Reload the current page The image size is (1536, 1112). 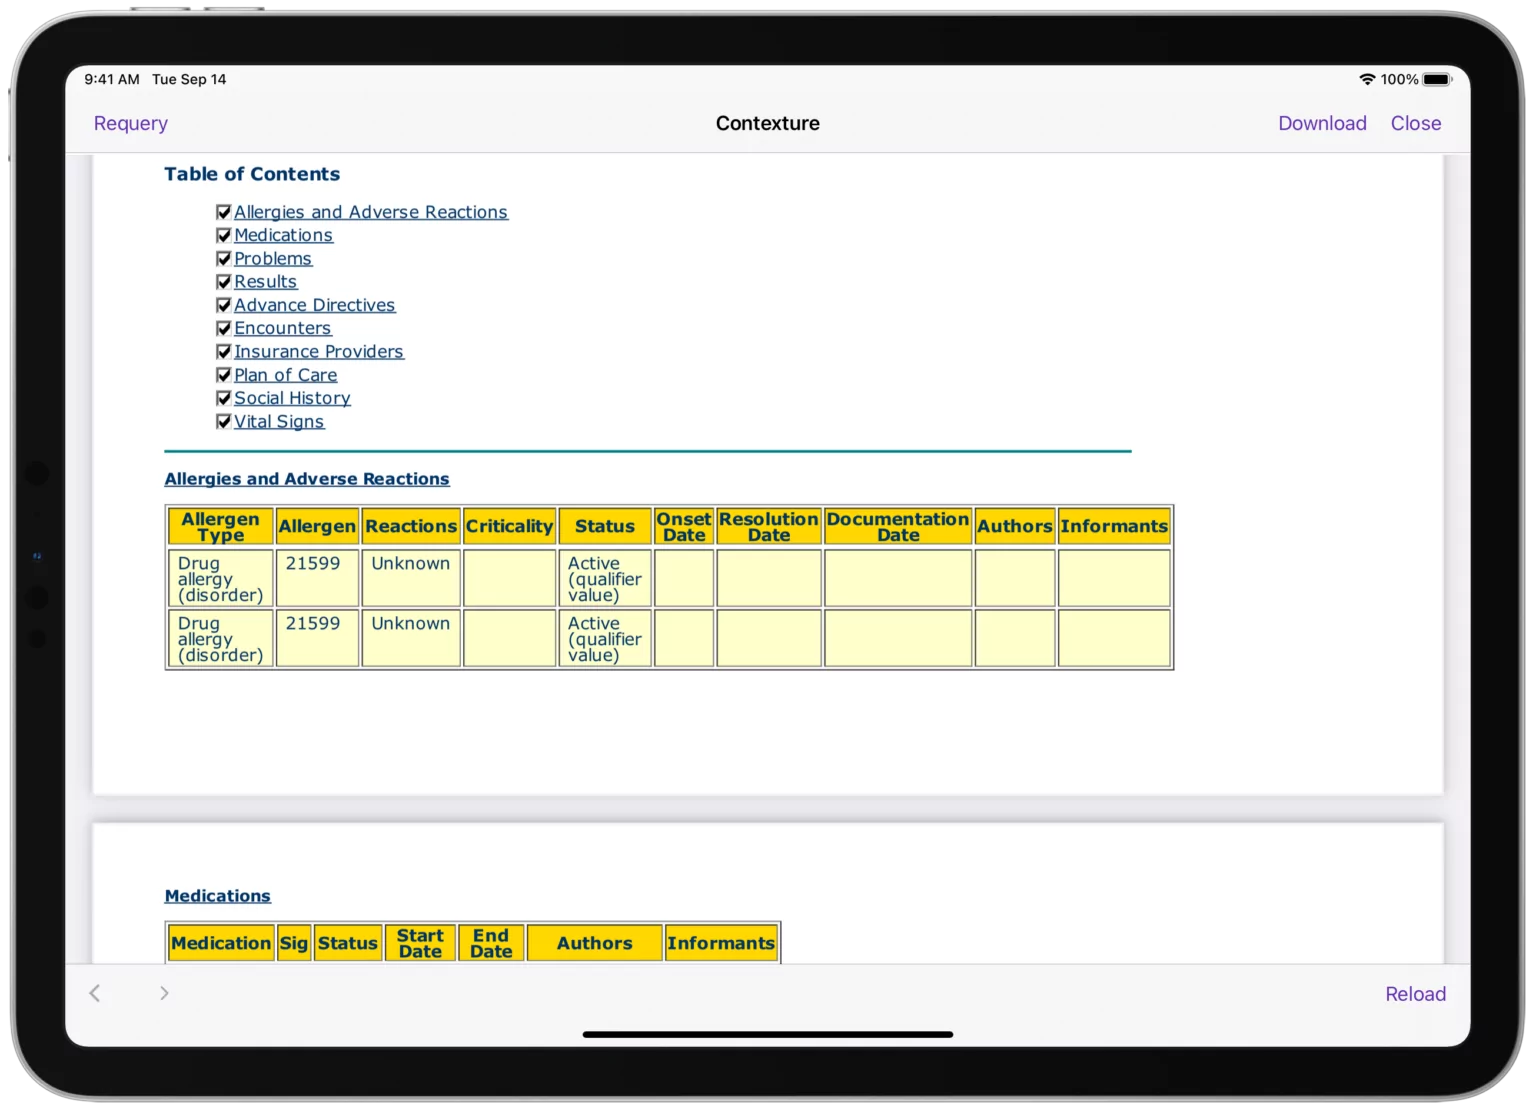coord(1414,994)
